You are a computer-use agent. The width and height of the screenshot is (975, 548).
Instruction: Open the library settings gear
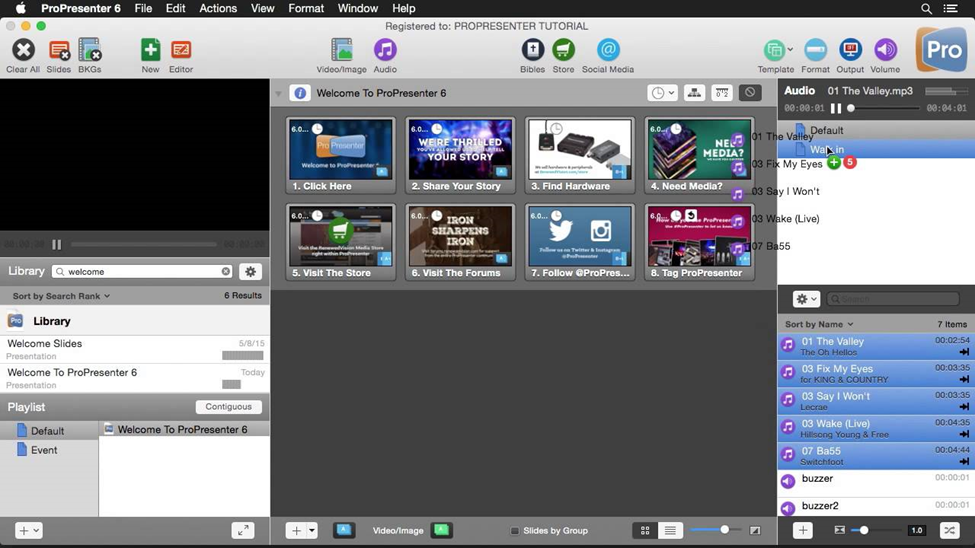(251, 272)
